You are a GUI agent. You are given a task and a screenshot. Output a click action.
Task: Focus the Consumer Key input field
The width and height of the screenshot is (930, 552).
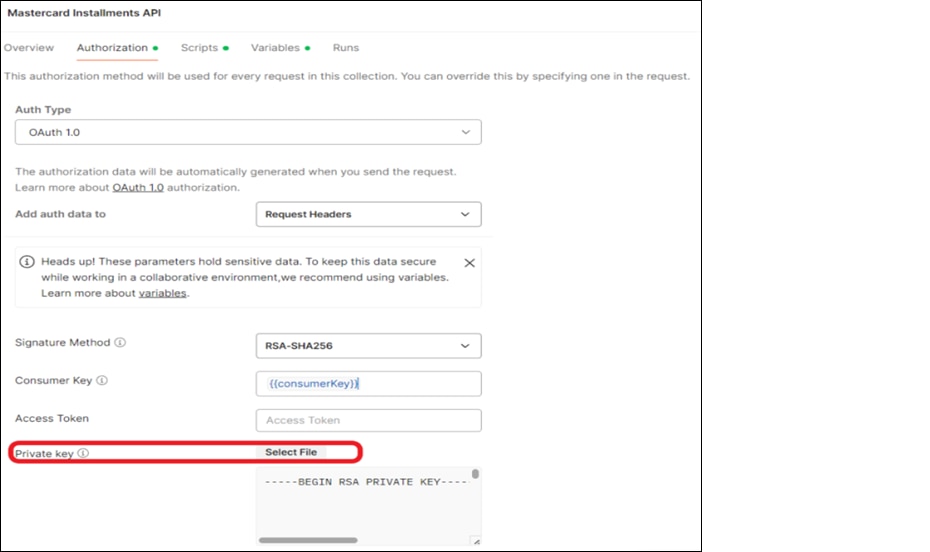368,384
